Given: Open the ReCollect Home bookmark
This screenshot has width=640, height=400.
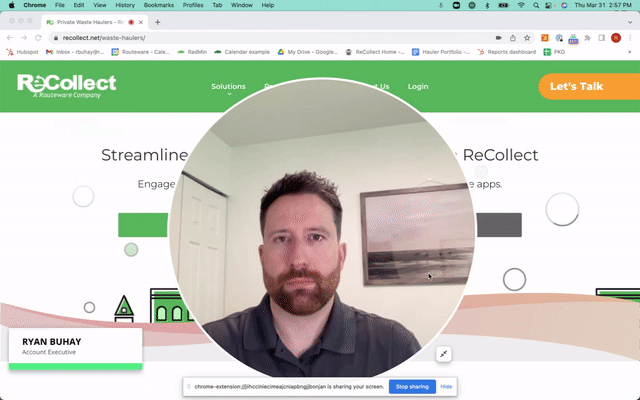Looking at the screenshot, I should coord(375,52).
